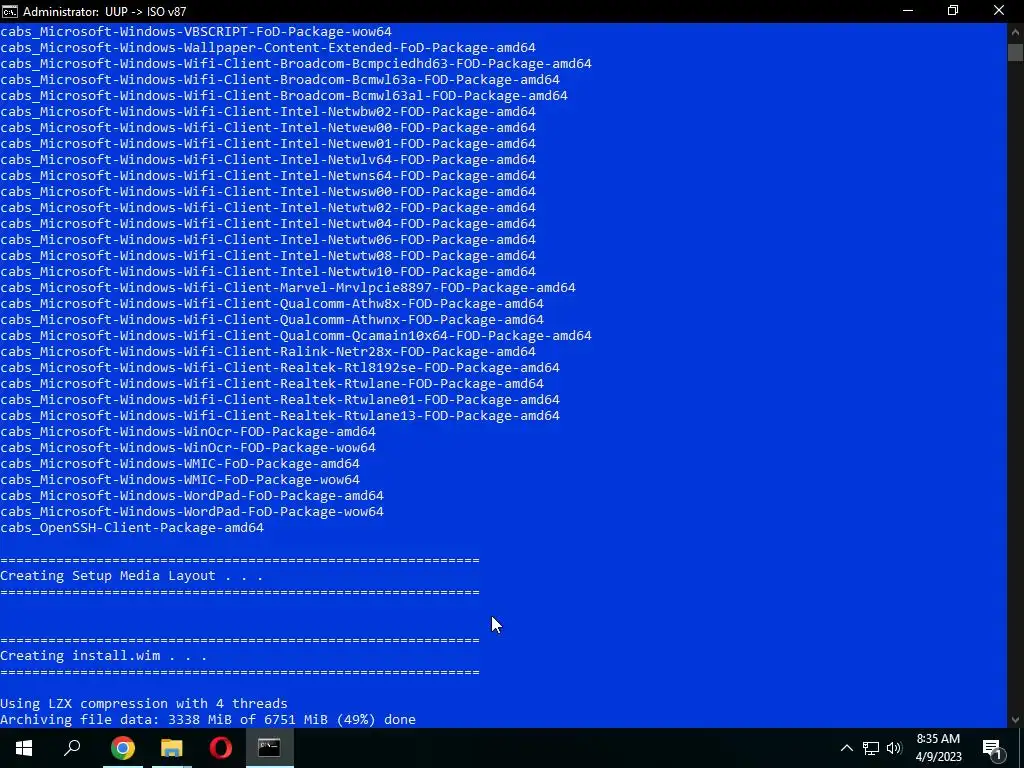The width and height of the screenshot is (1024, 768).
Task: Click the WordPad-FoD-Package-wow64 line
Action: pos(192,512)
